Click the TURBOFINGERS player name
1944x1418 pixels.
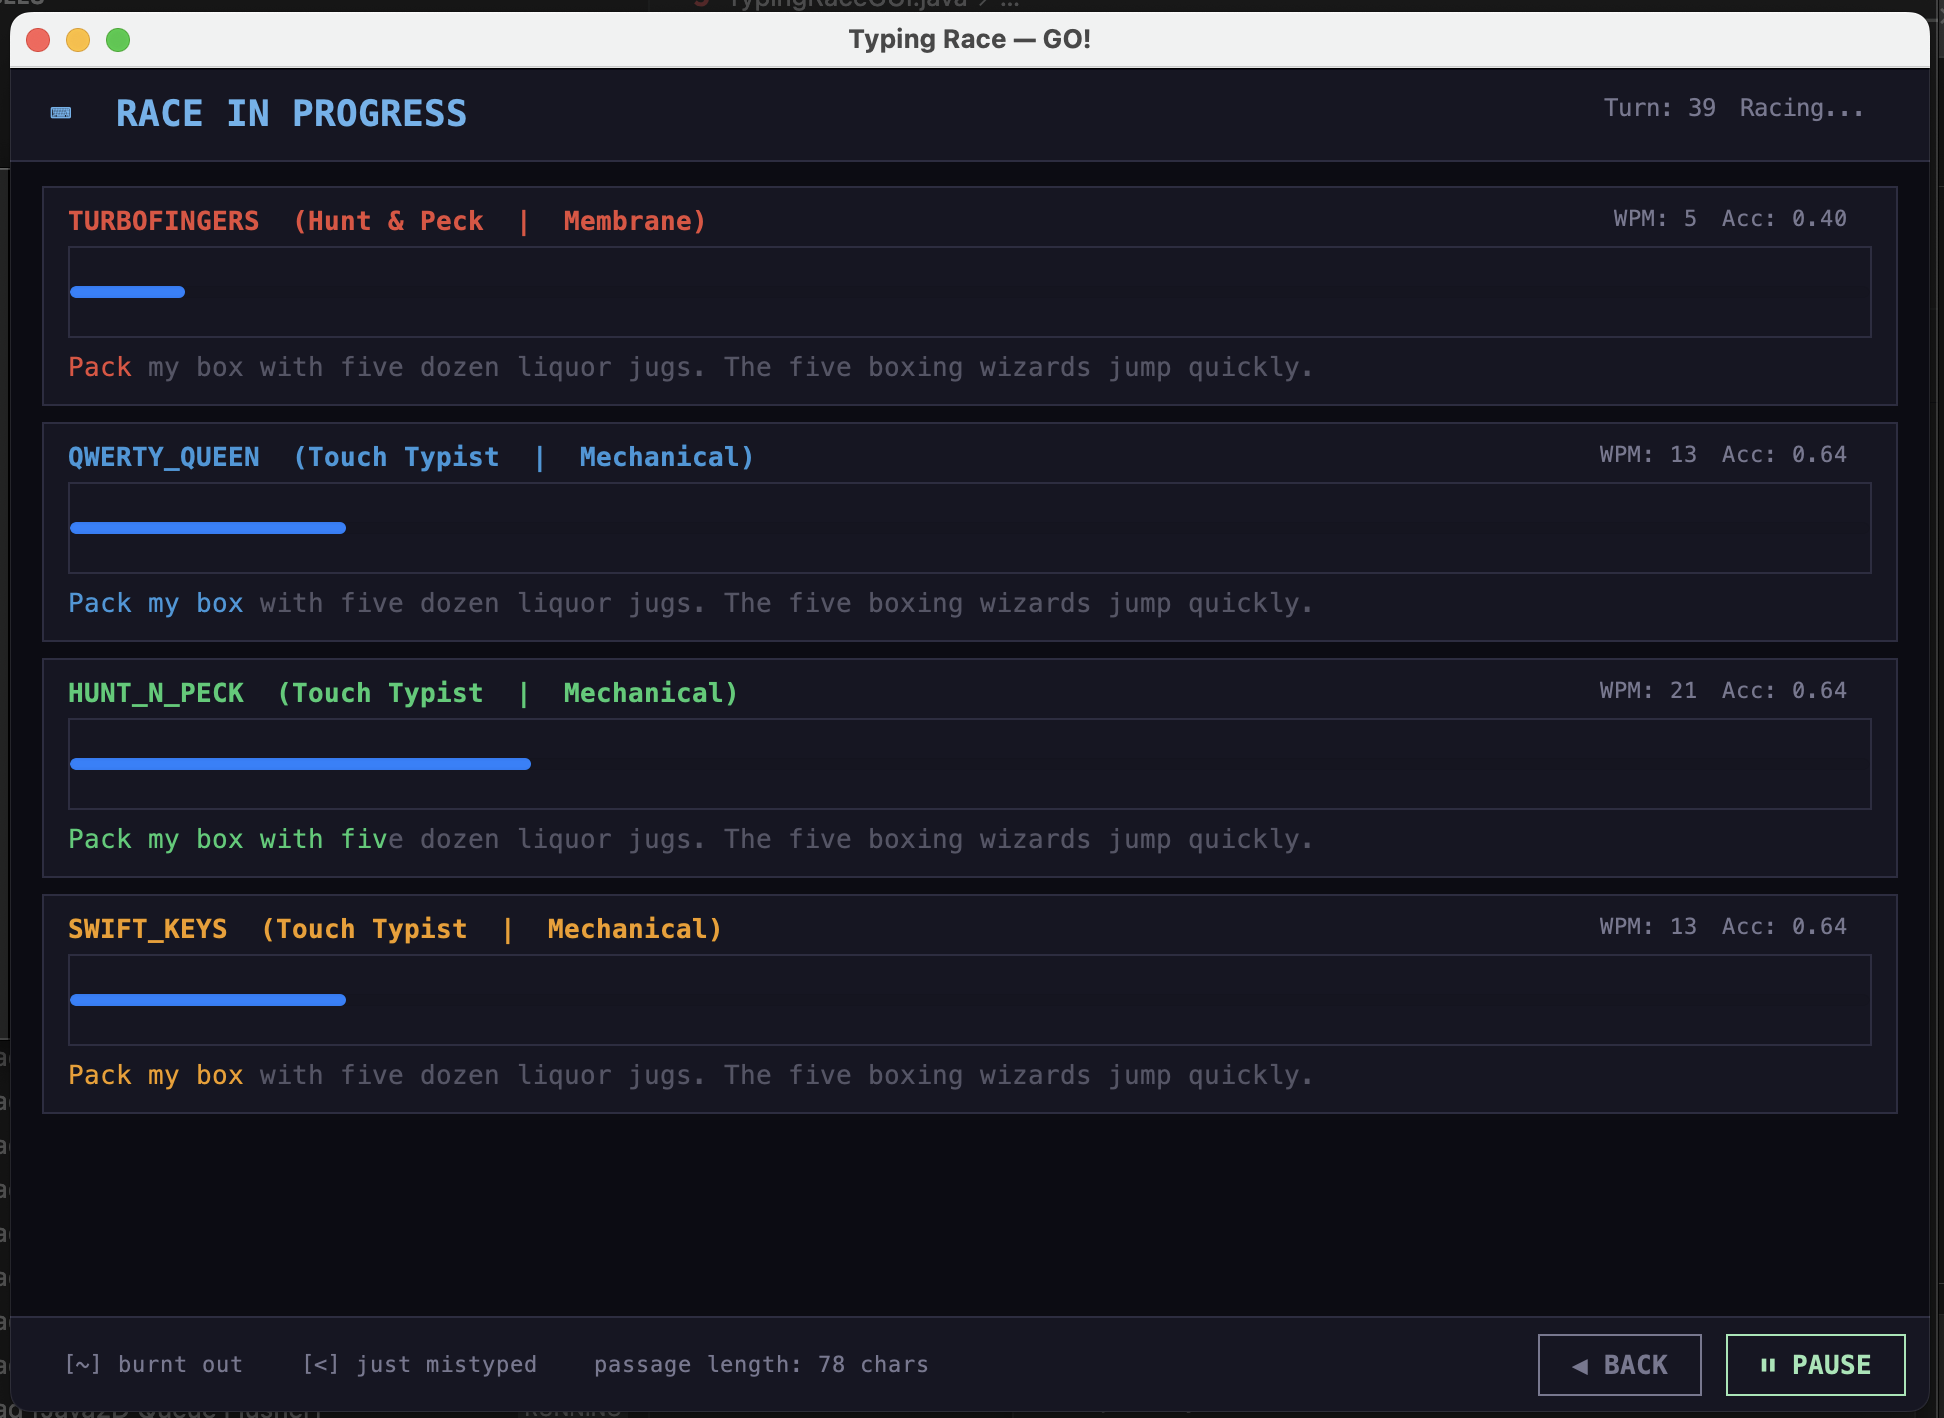(x=163, y=221)
